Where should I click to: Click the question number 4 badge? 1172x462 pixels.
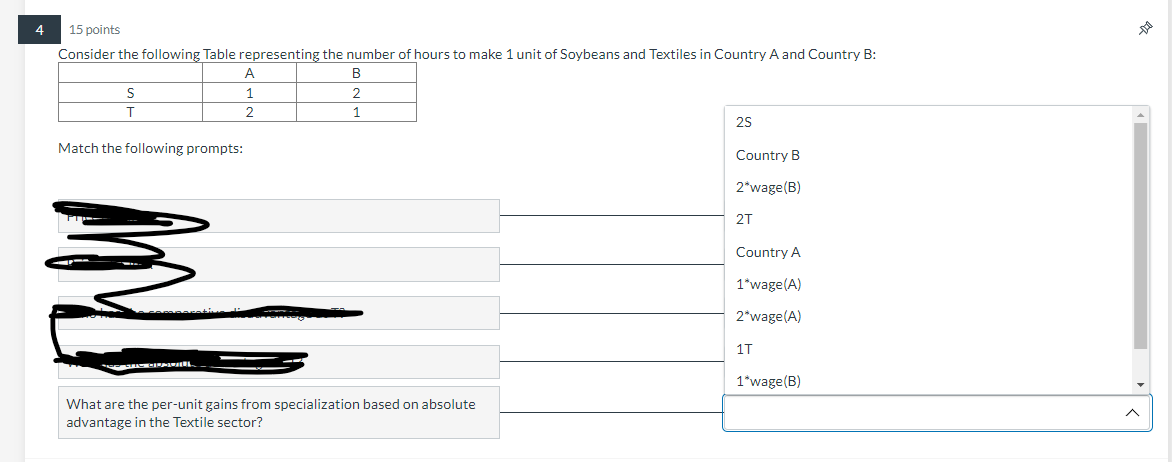[40, 30]
